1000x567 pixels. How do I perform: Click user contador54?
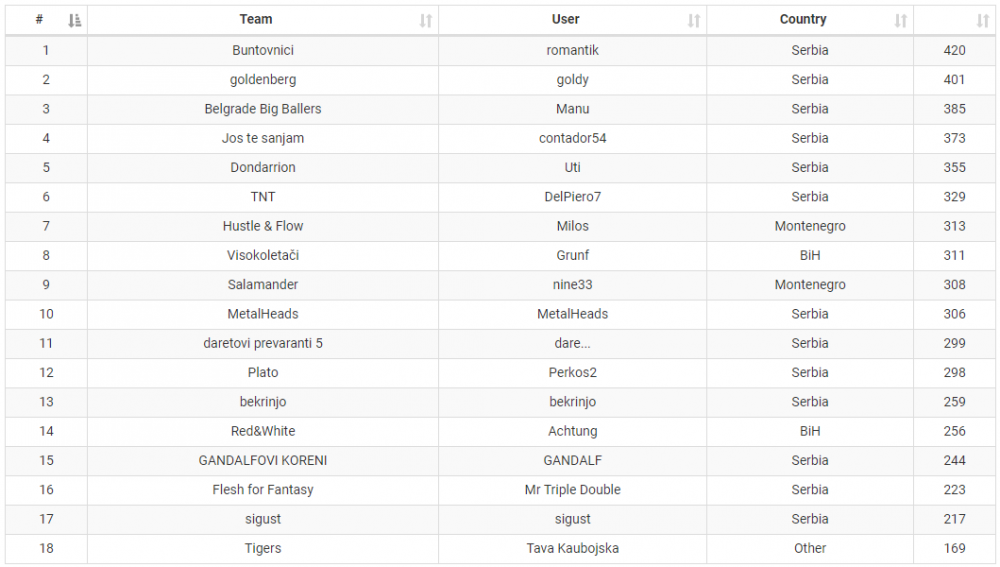tap(573, 138)
